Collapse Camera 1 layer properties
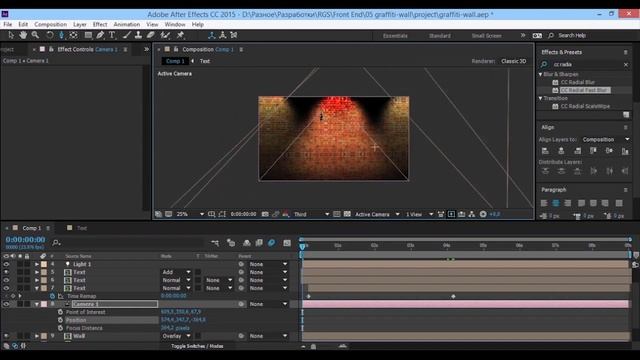The image size is (640, 360). point(37,304)
